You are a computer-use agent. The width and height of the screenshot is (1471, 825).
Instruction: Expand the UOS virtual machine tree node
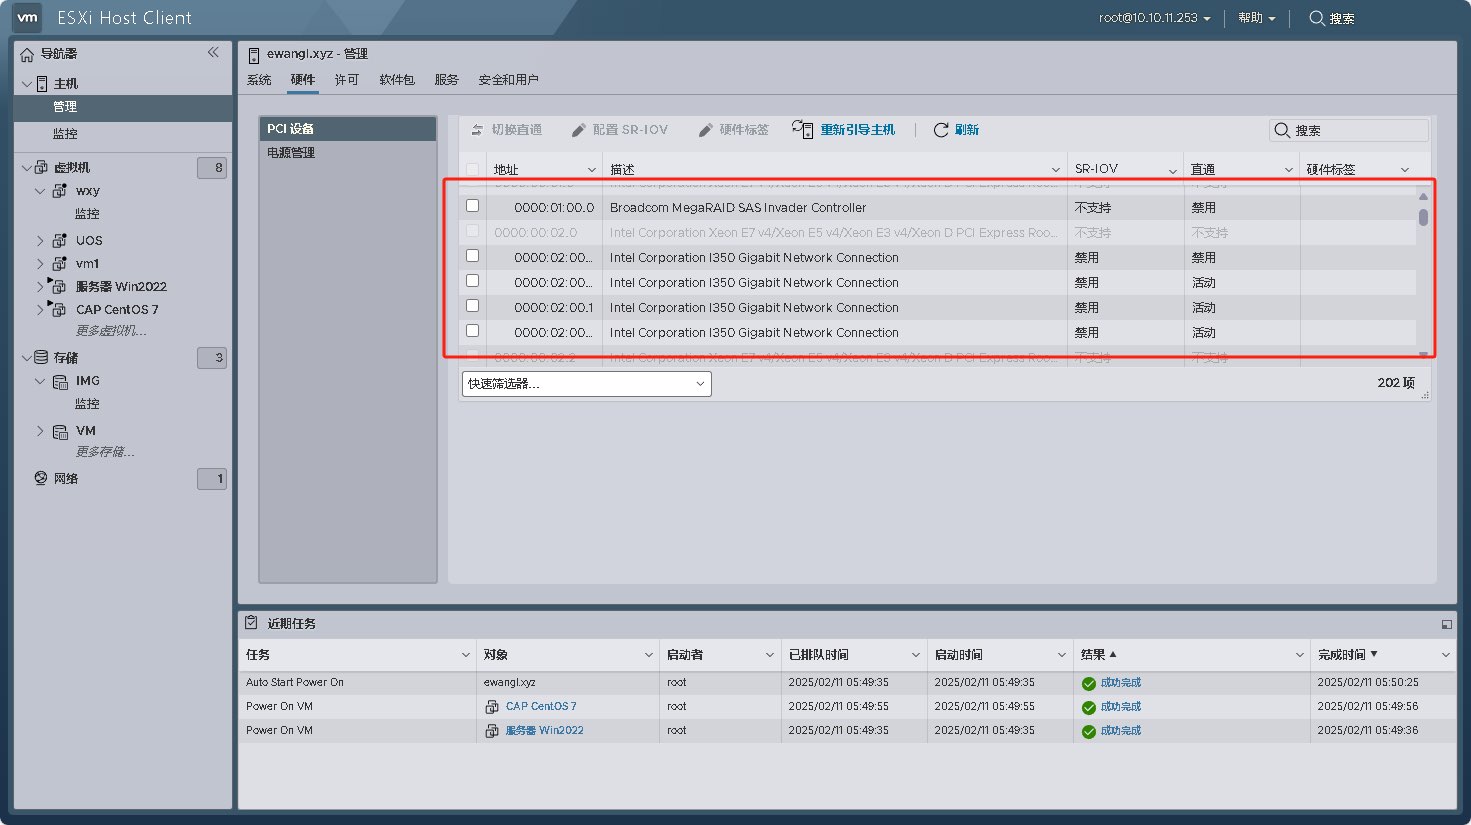click(x=40, y=240)
